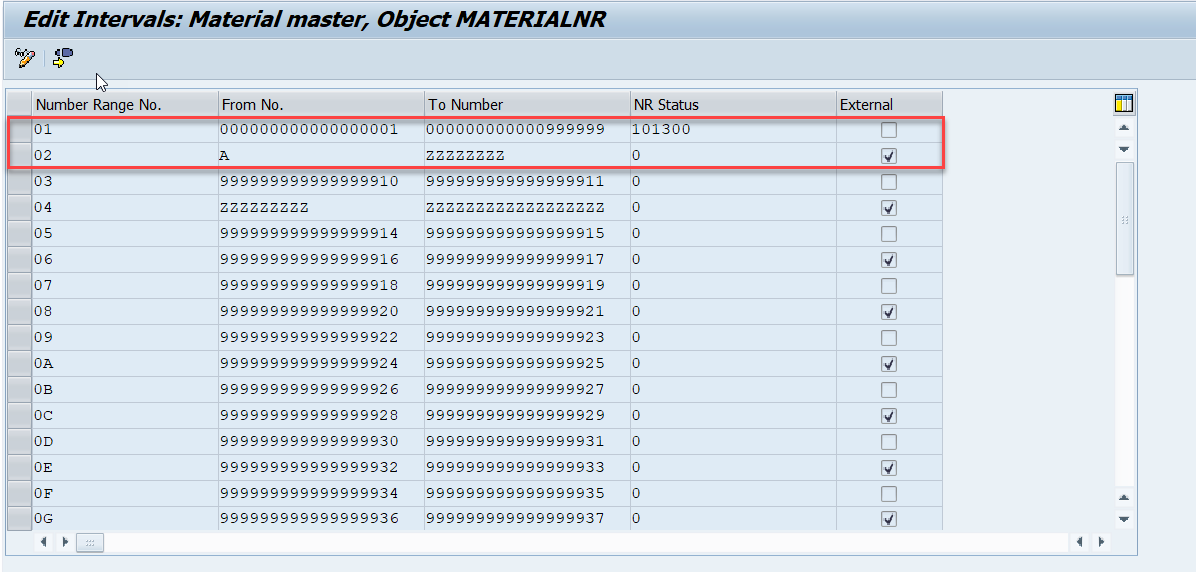1196x572 pixels.
Task: Select row 01 using its row selector
Action: point(19,130)
